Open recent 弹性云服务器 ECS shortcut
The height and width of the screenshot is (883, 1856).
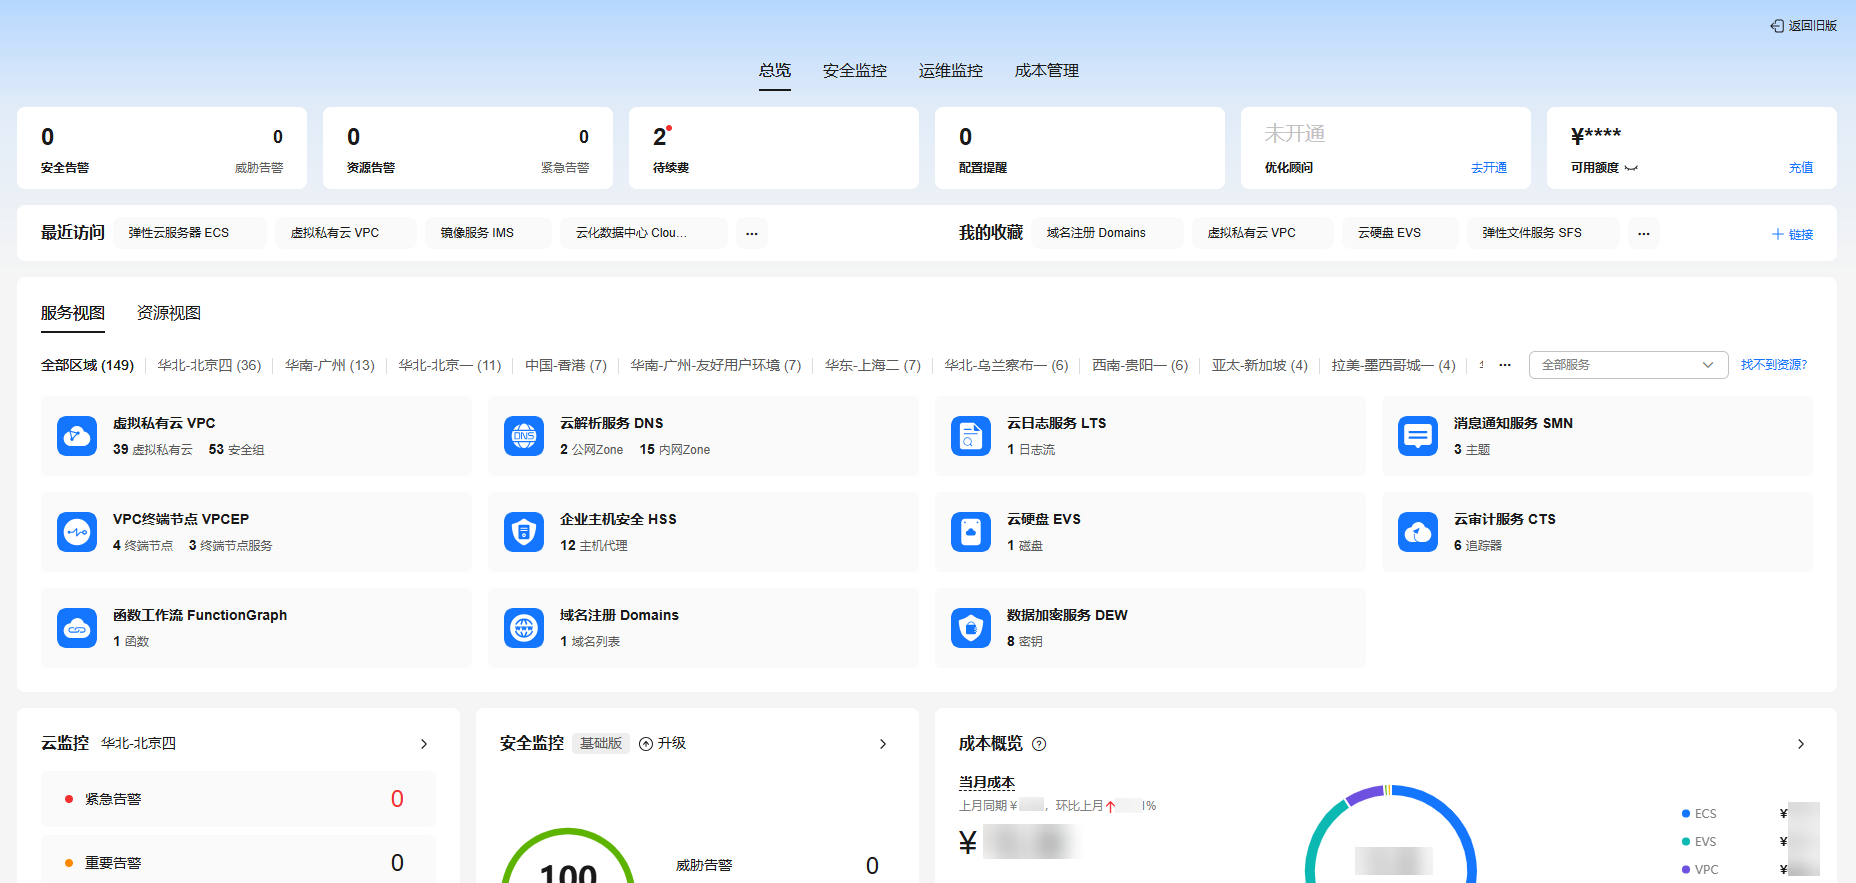tap(190, 233)
